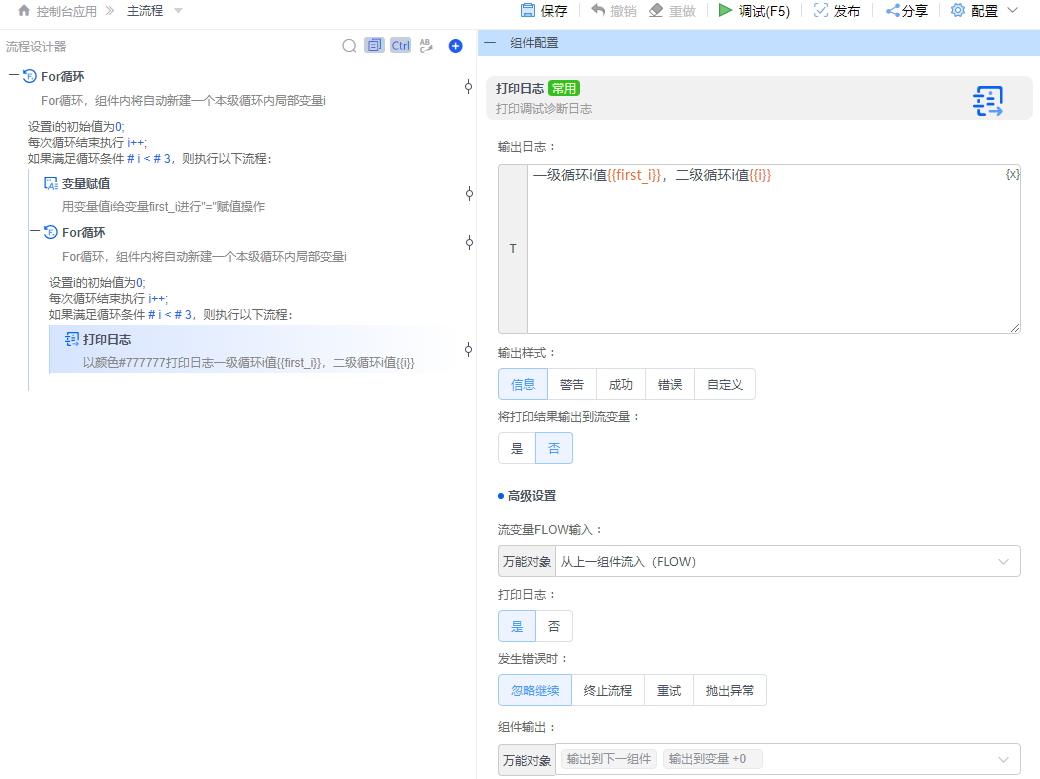Choose 是 under 打印日志 advanced option
1040x779 pixels.
[x=517, y=626]
